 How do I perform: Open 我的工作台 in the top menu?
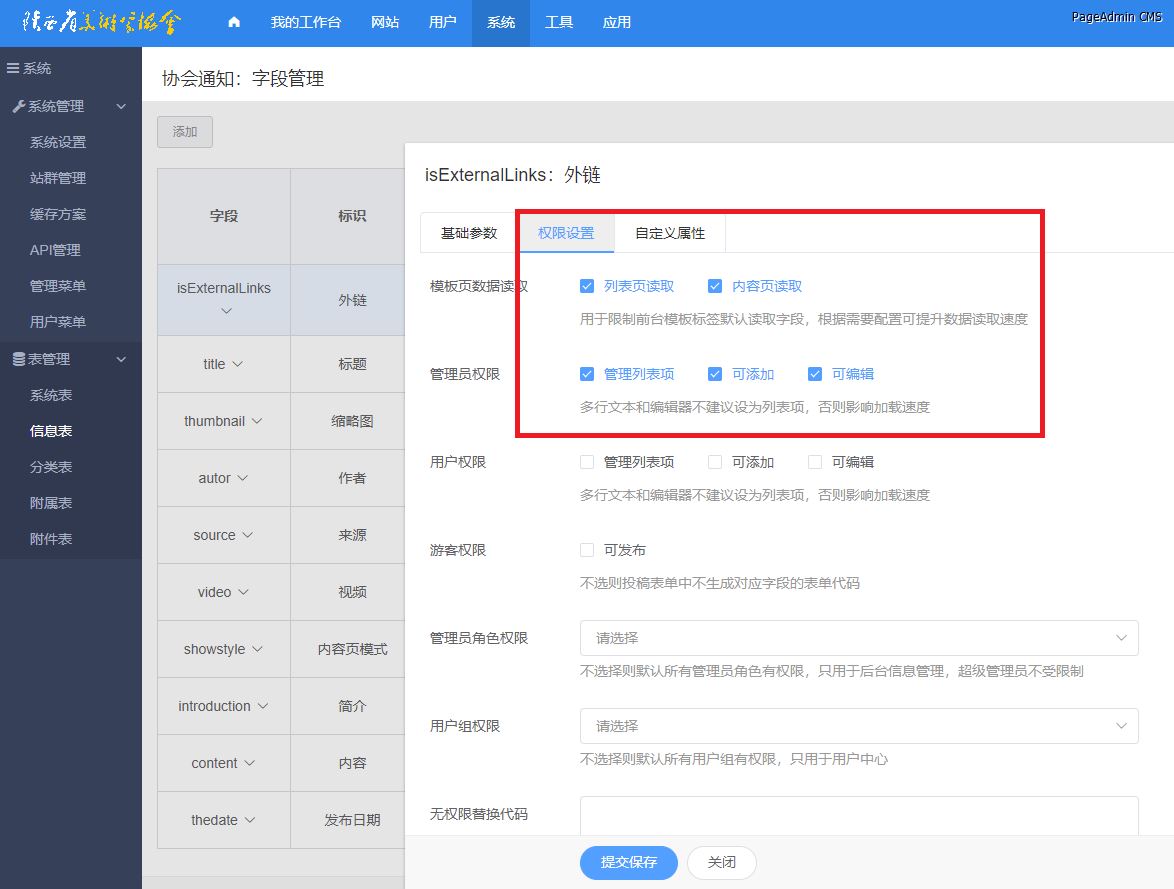(305, 22)
